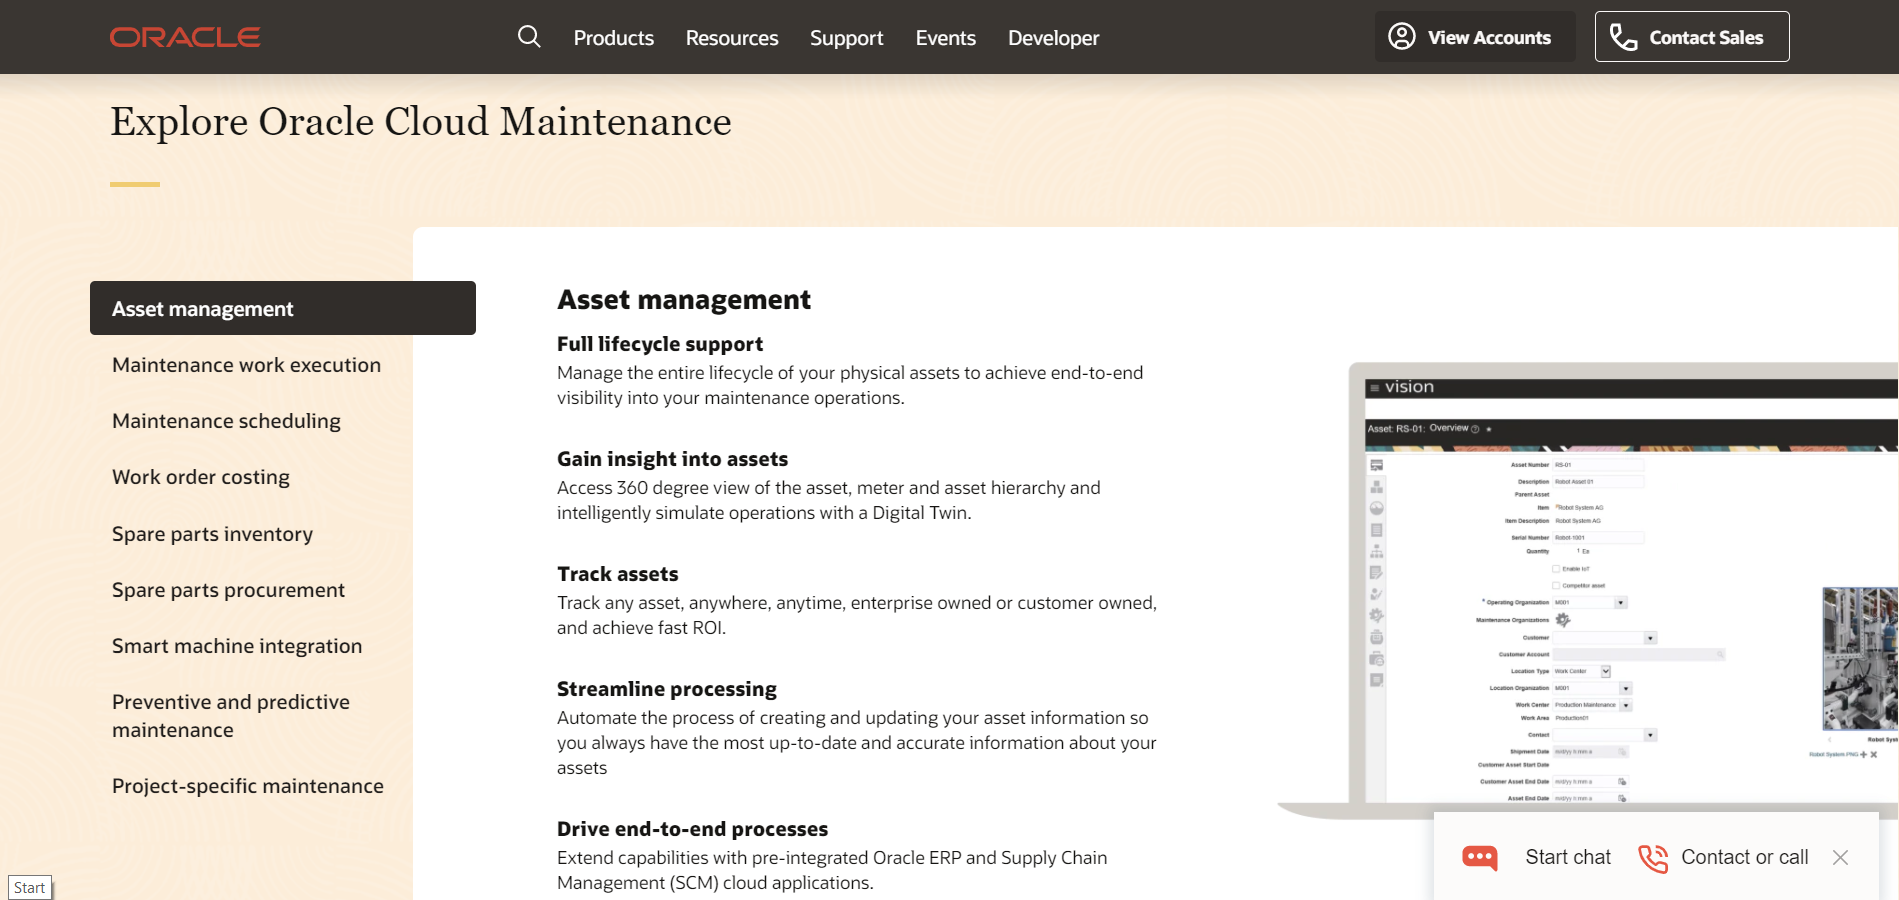Select Project-specific maintenance tab
Image resolution: width=1899 pixels, height=900 pixels.
coord(248,786)
